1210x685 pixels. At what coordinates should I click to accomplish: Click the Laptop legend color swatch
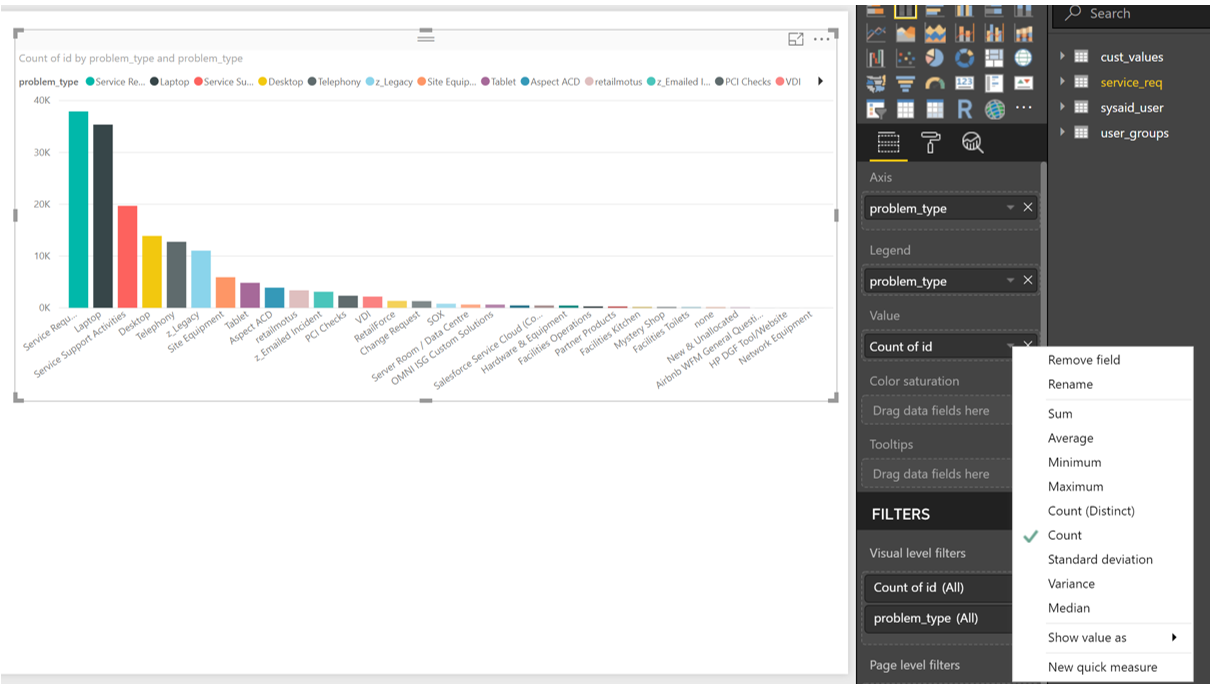point(154,82)
